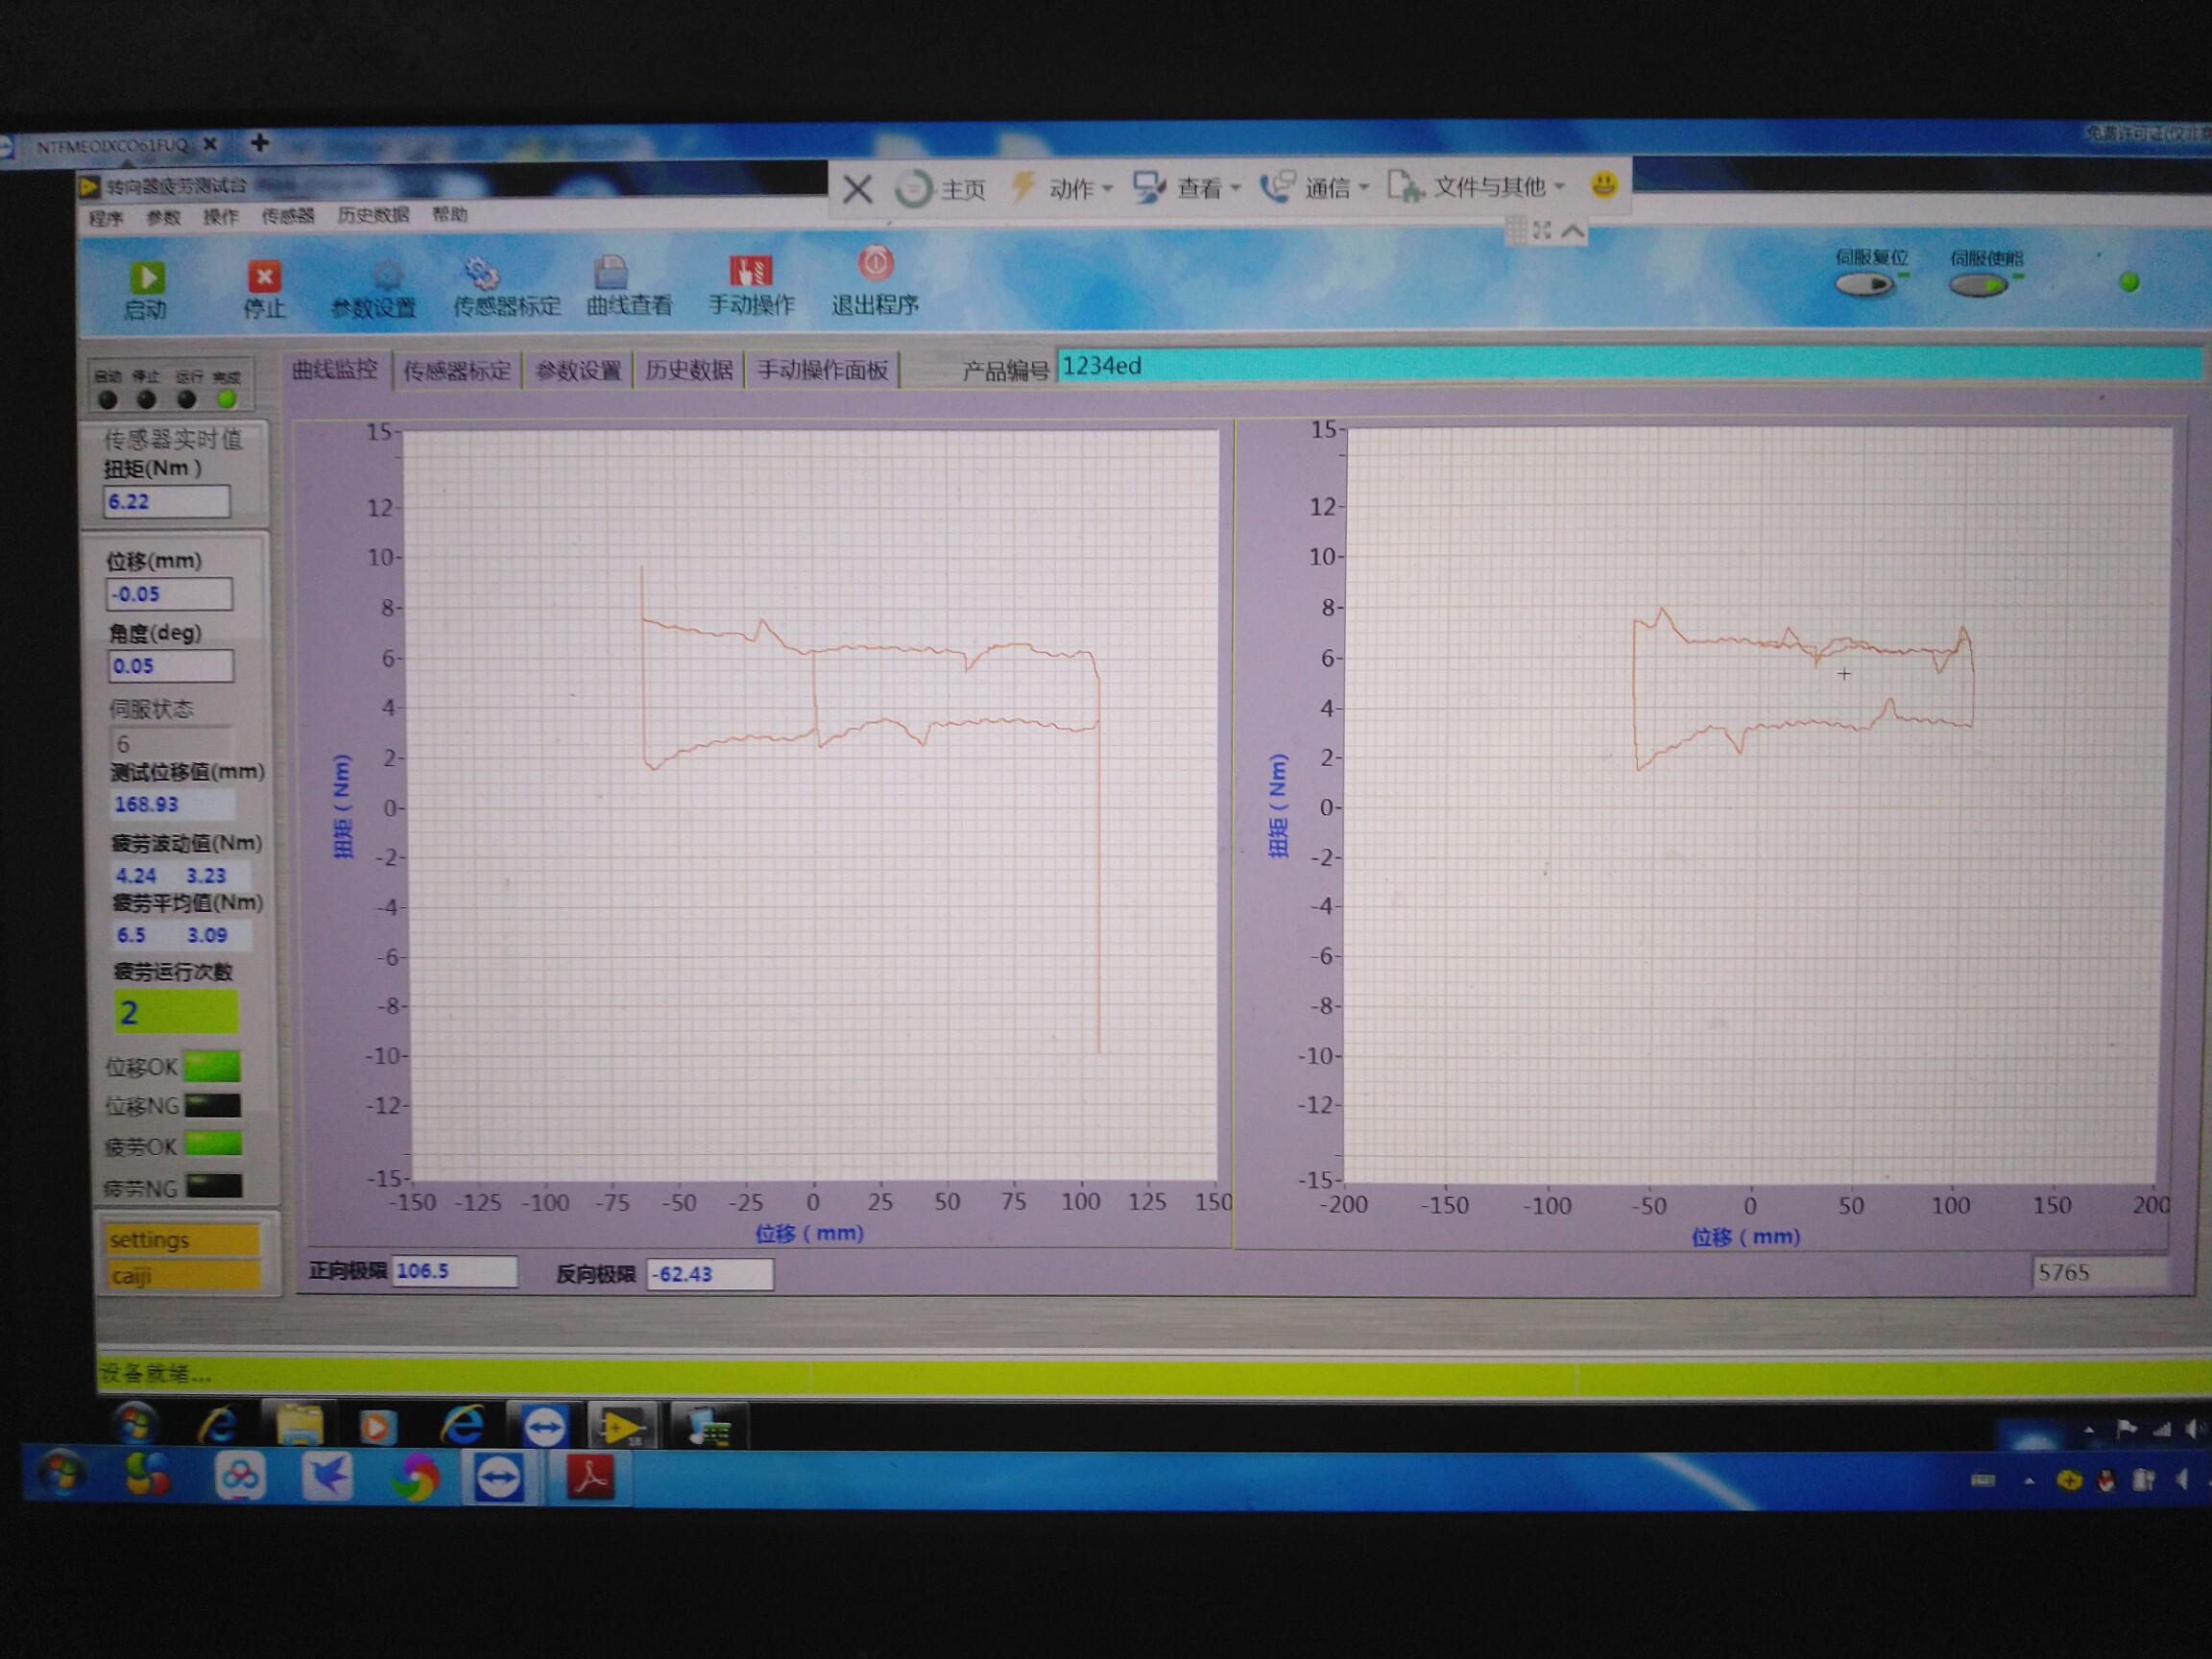Click the red 停止 stop icon
This screenshot has height=1659, width=2212.
[264, 277]
